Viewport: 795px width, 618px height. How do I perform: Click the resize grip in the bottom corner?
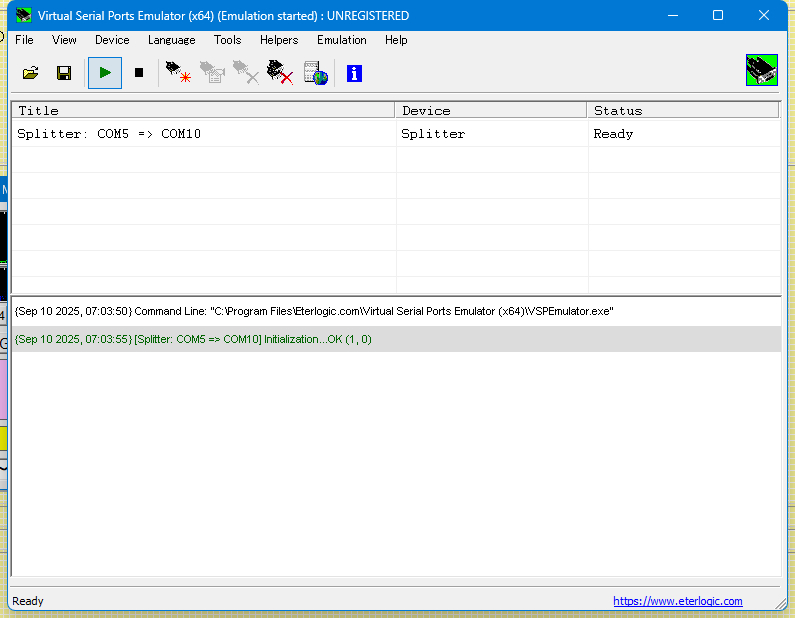[x=781, y=603]
